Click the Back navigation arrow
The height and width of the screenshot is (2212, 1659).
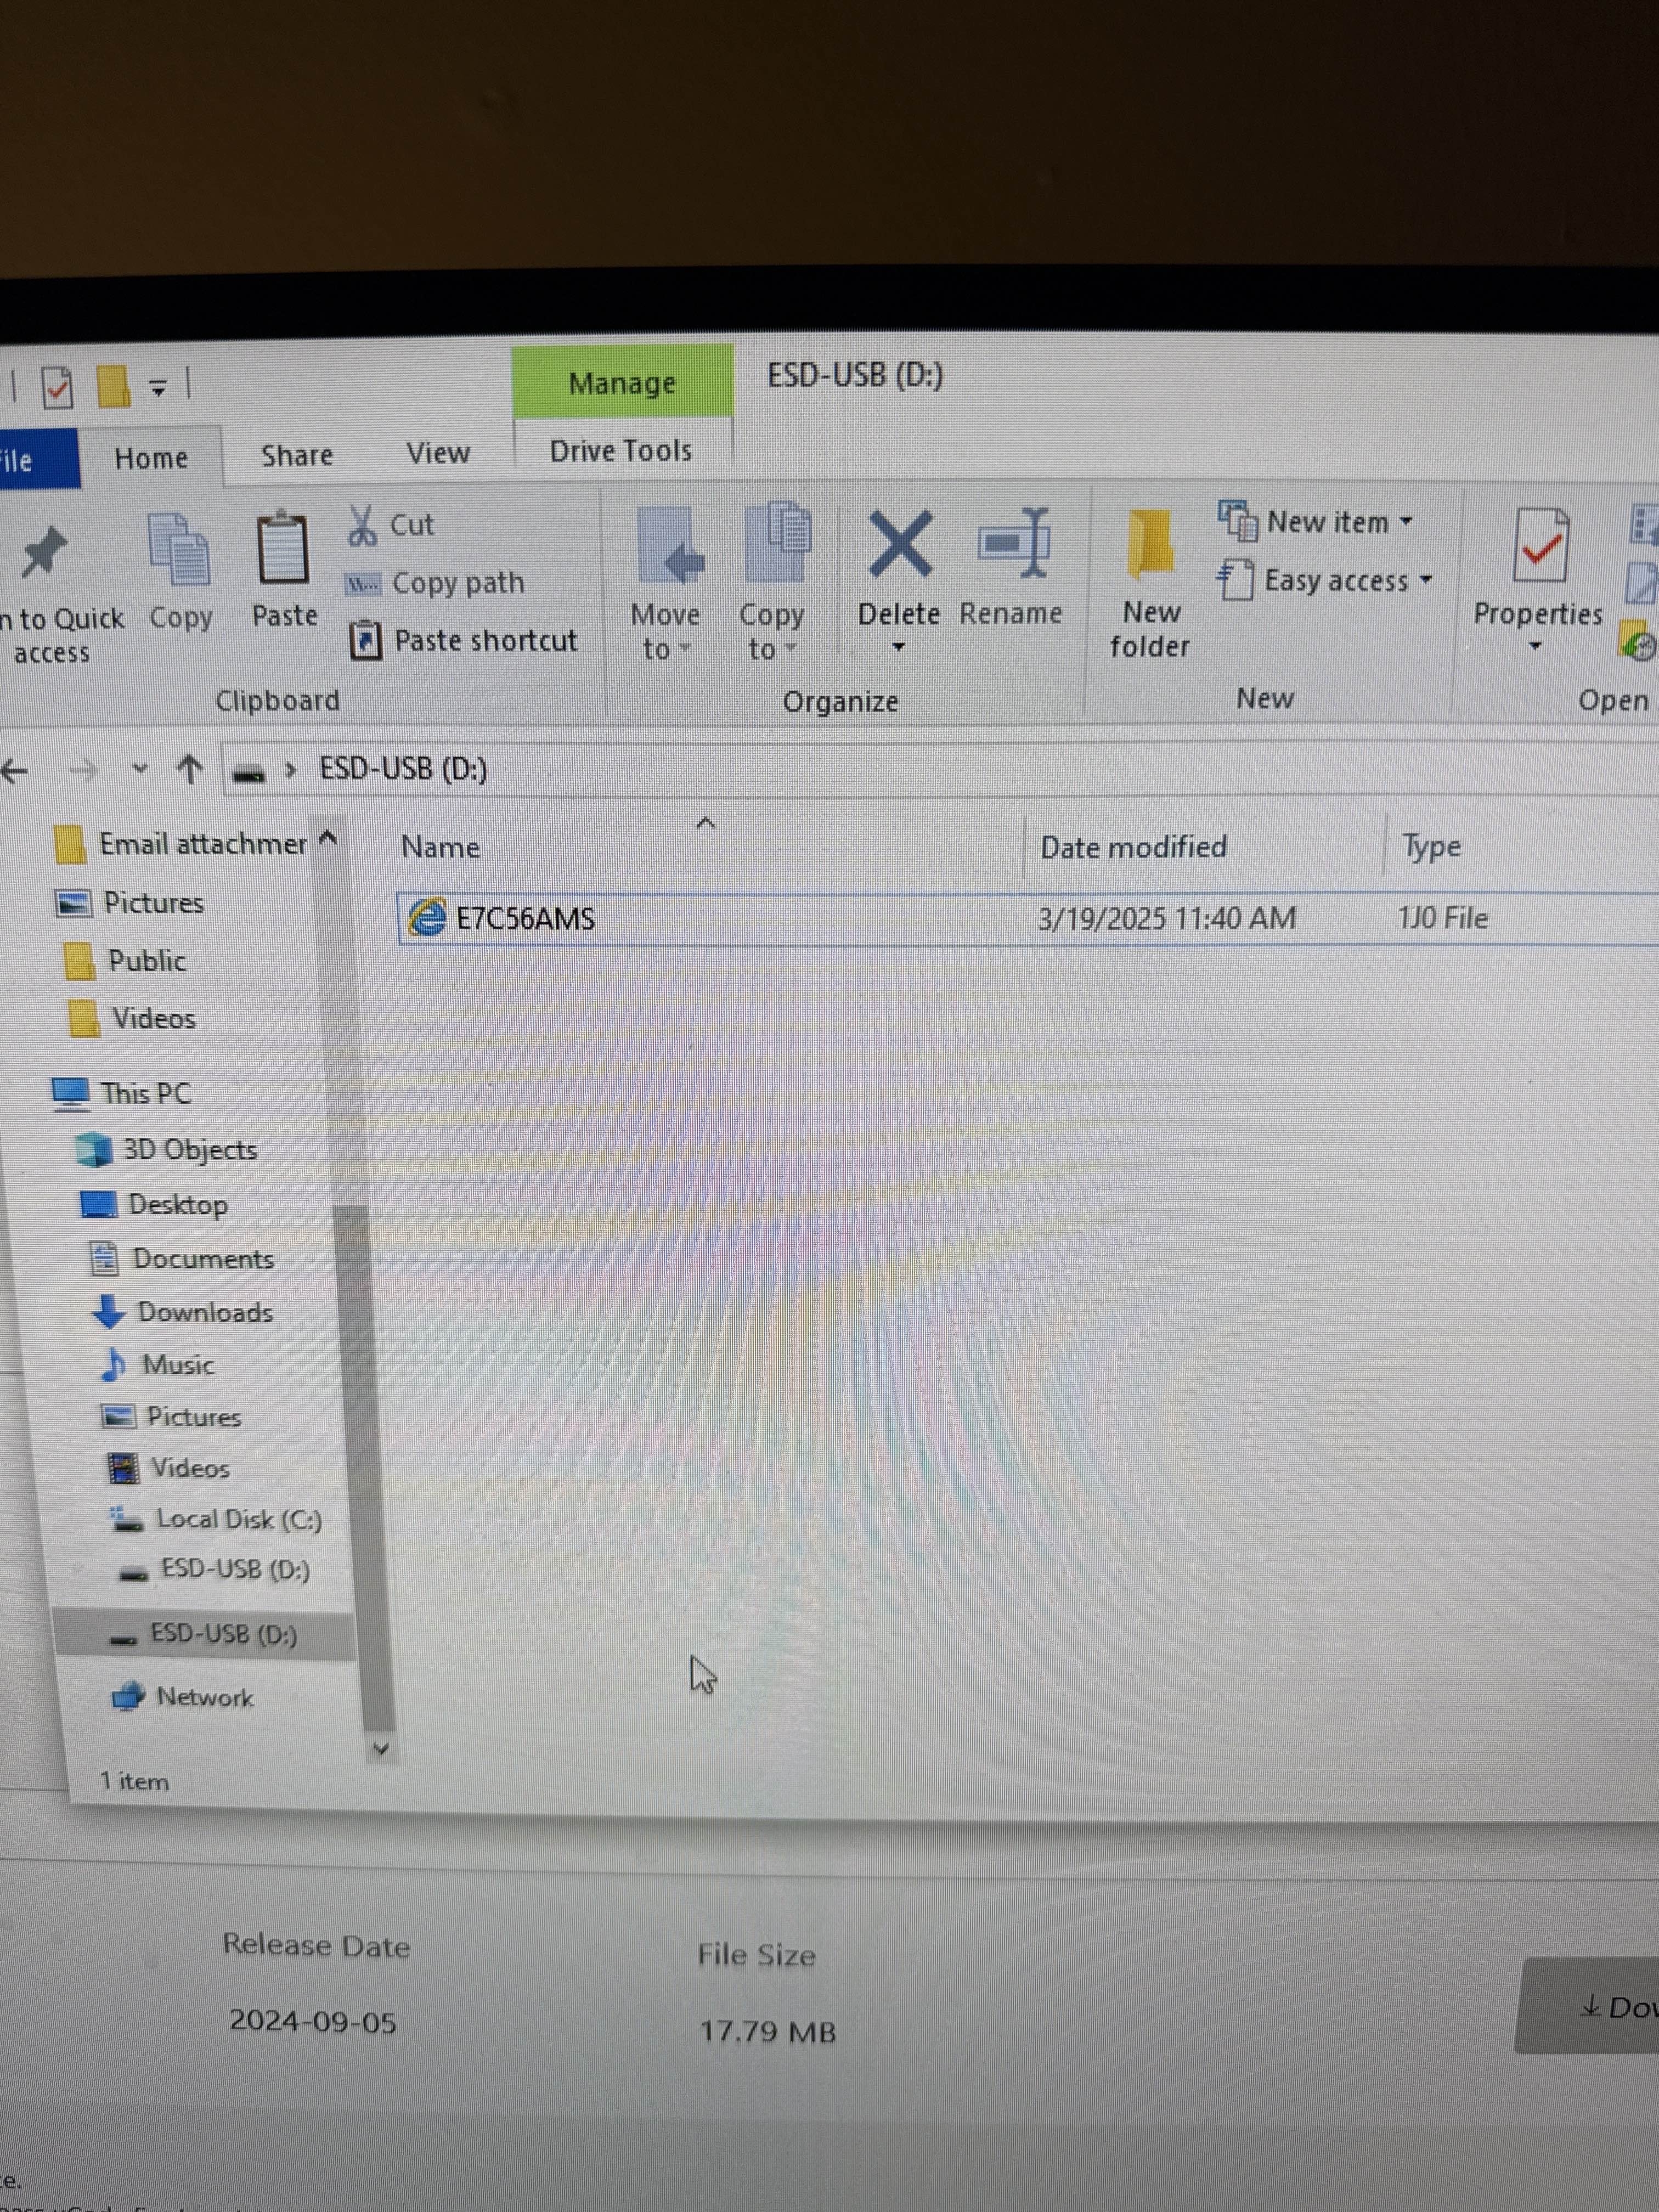(13, 771)
